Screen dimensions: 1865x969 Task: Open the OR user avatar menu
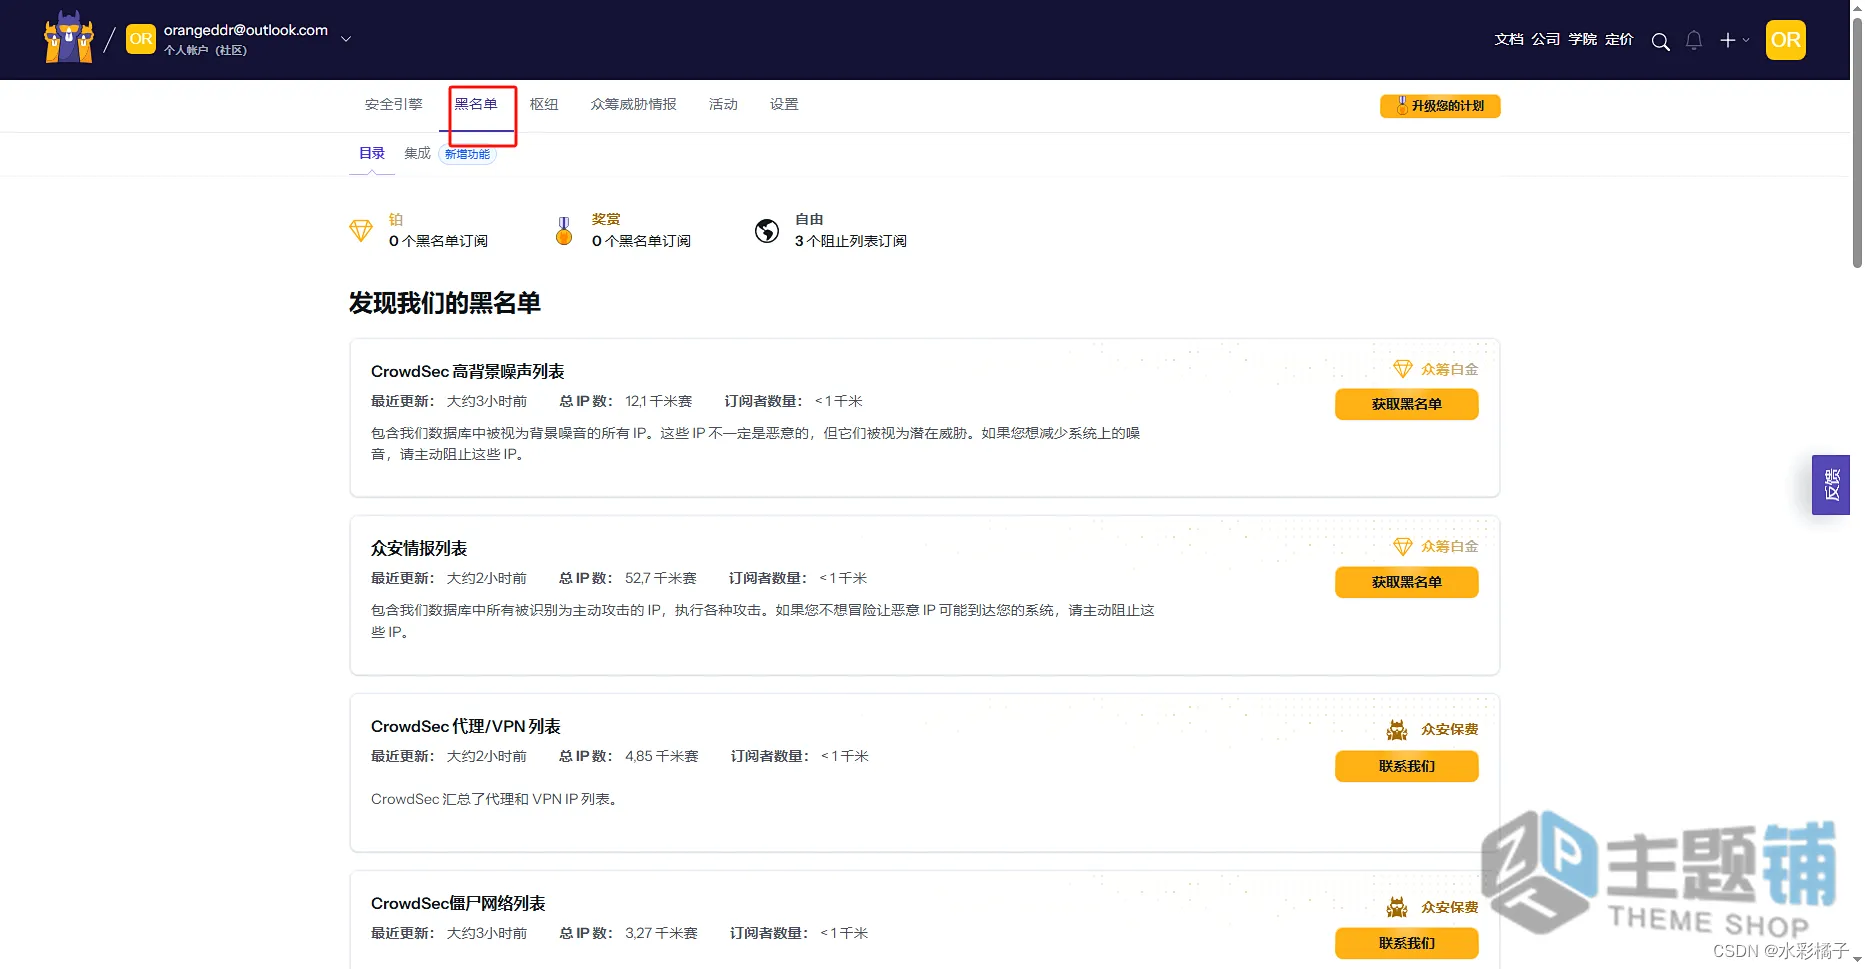pos(1786,40)
